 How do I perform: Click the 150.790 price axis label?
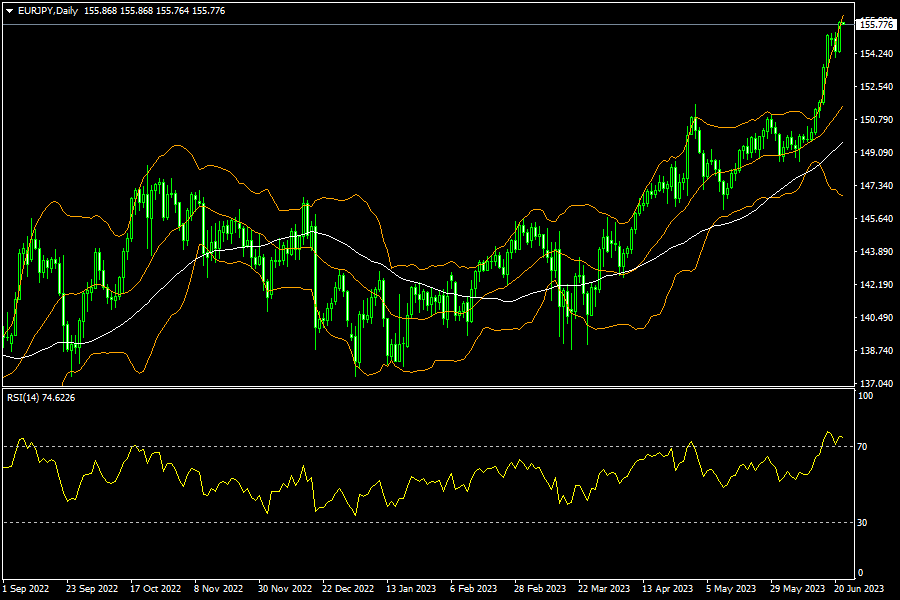876,119
